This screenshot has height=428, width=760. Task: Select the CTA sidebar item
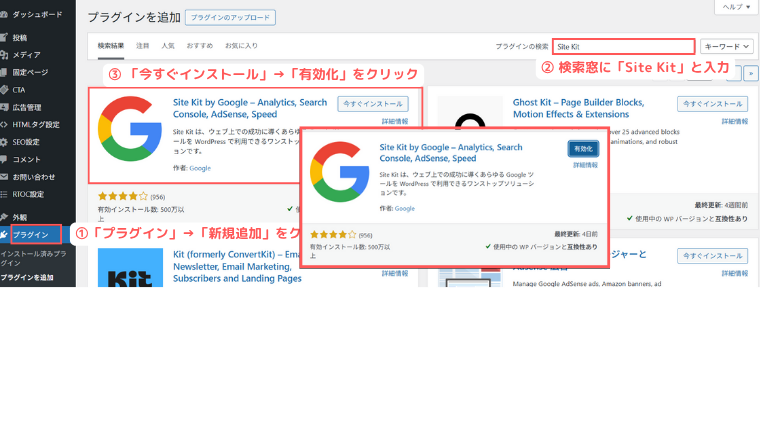(x=18, y=90)
